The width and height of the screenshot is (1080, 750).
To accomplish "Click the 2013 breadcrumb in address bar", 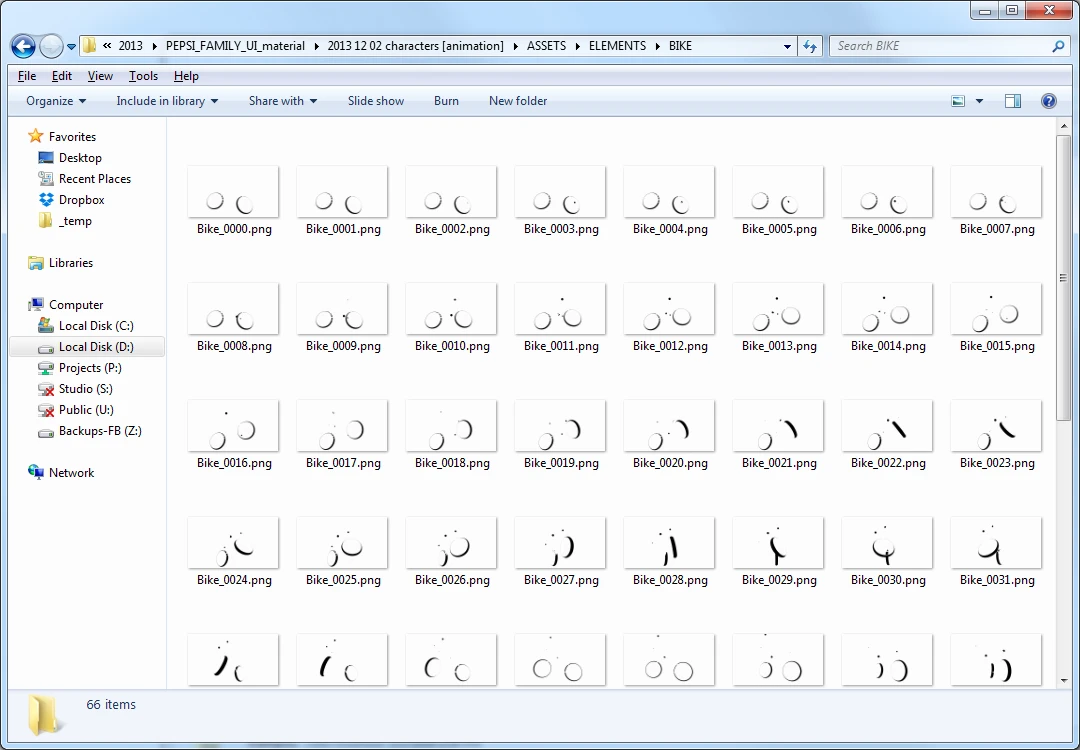I will 130,46.
